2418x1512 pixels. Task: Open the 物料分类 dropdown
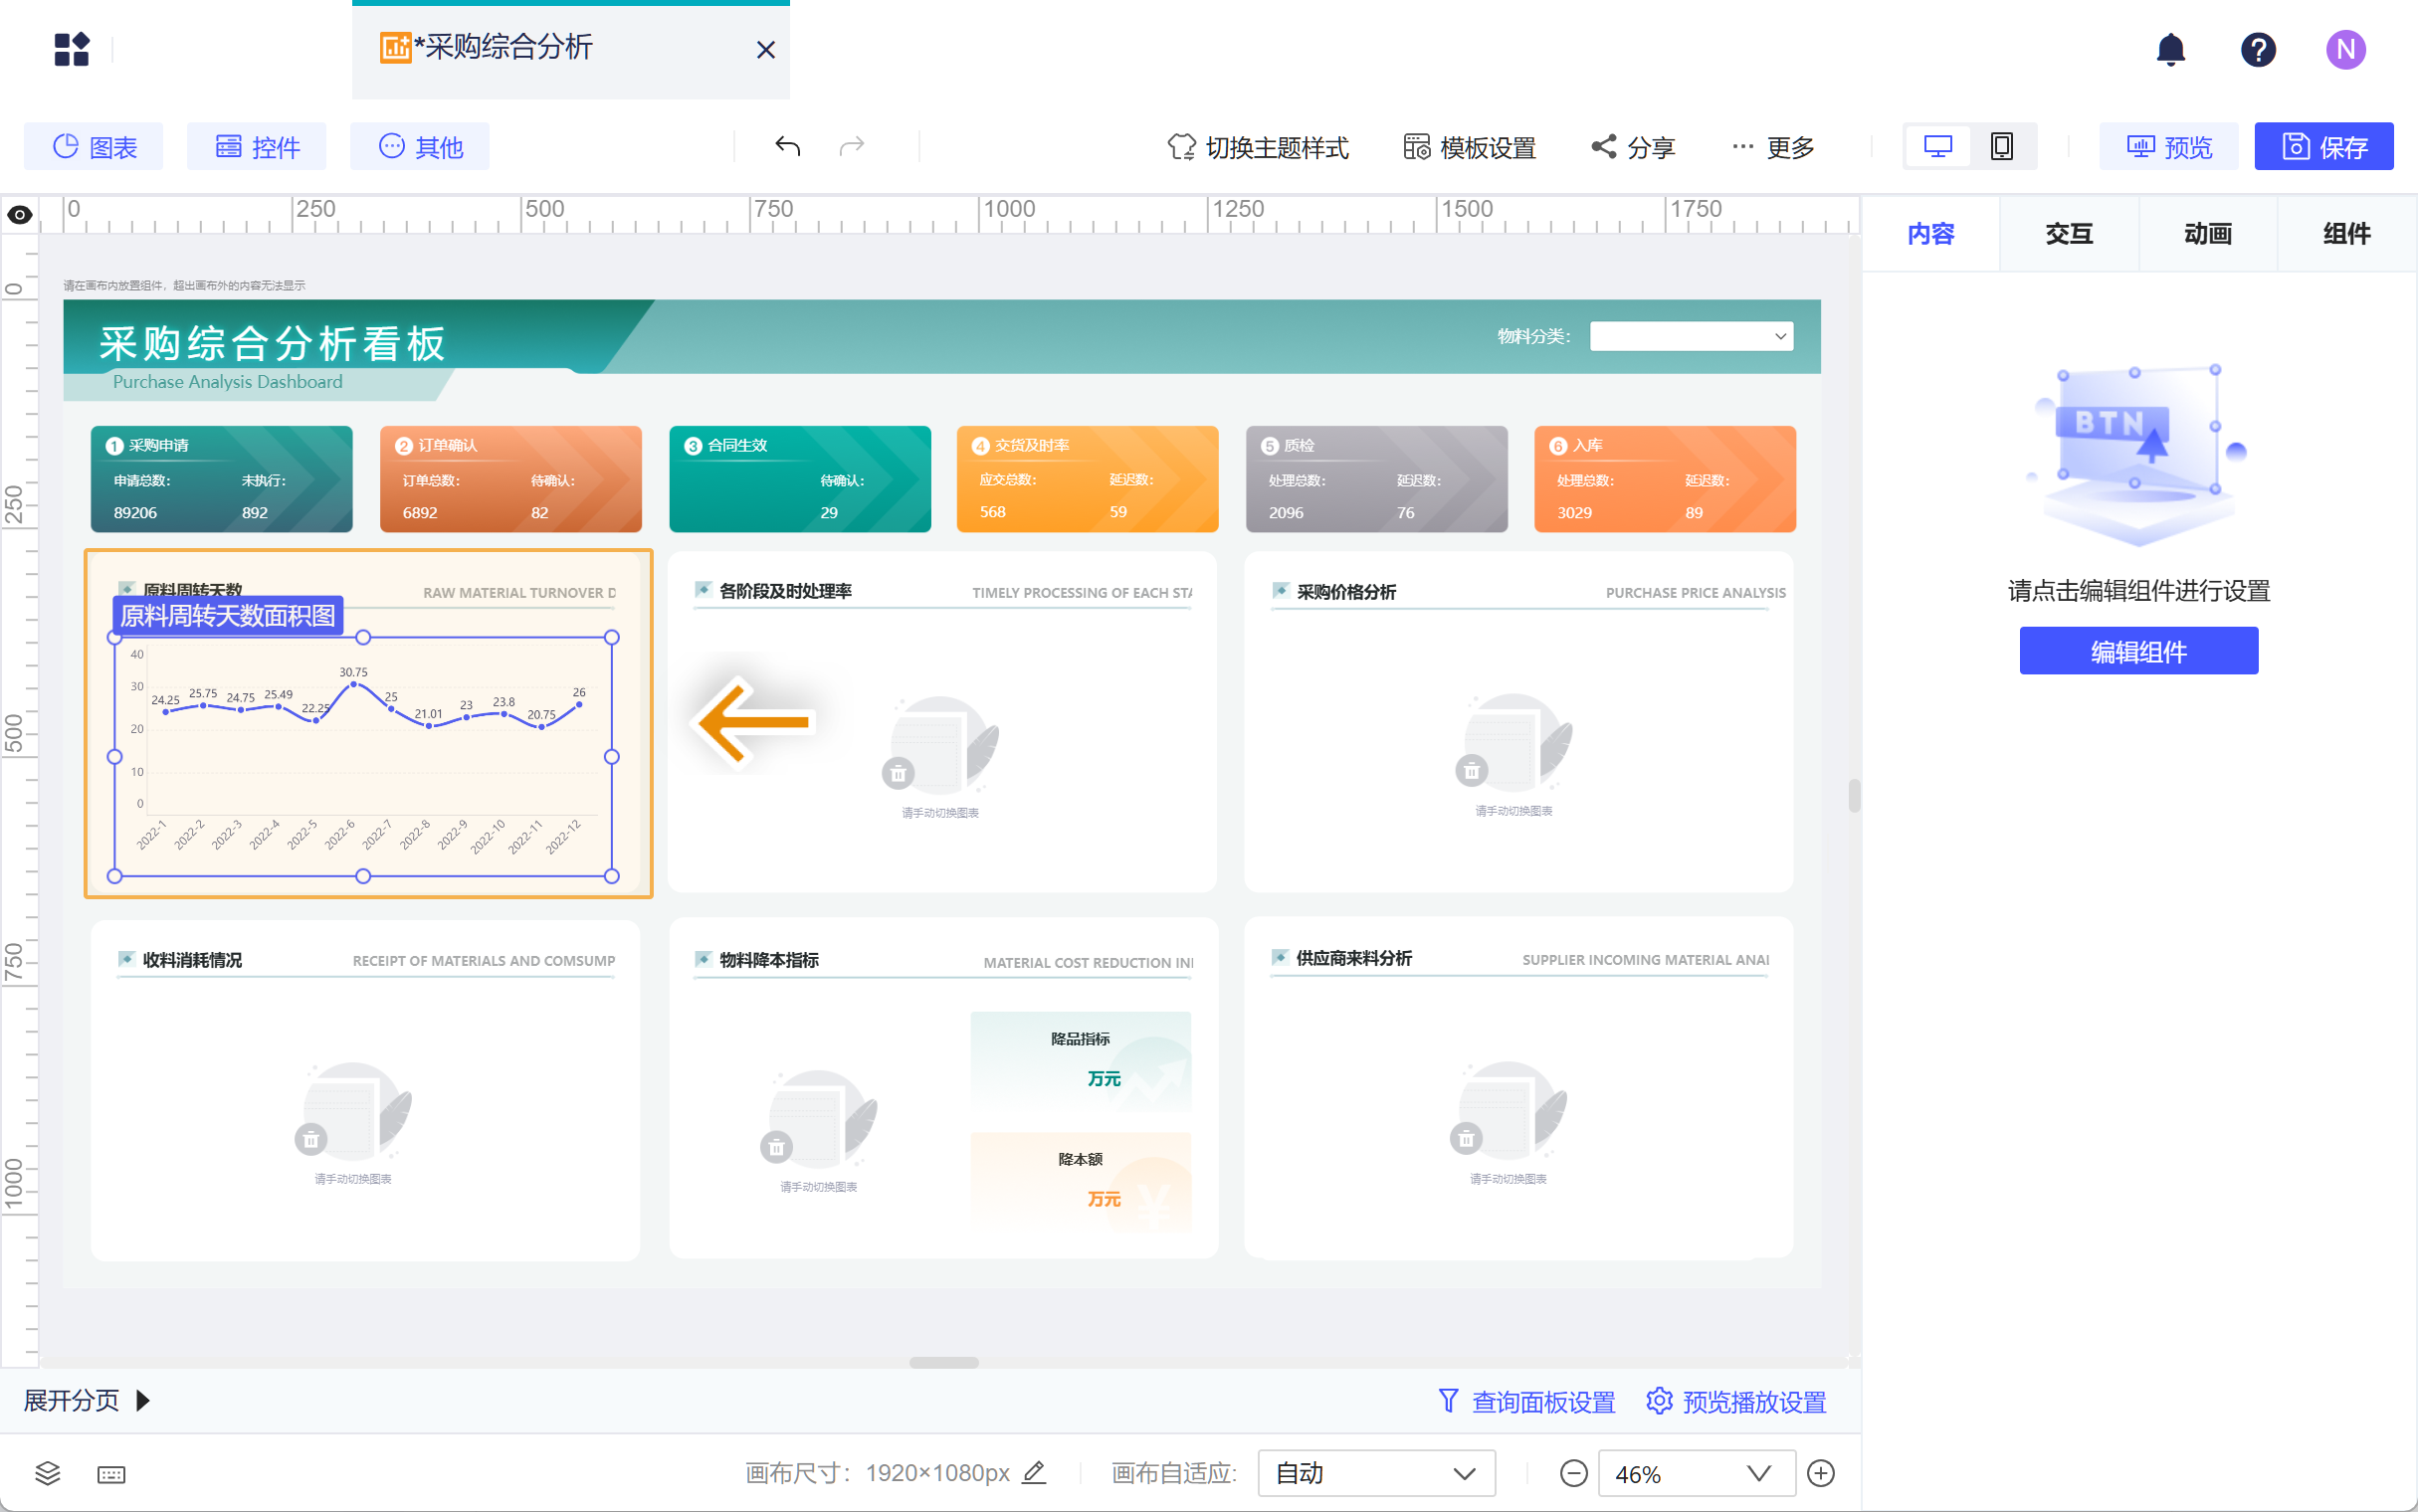pyautogui.click(x=1691, y=336)
